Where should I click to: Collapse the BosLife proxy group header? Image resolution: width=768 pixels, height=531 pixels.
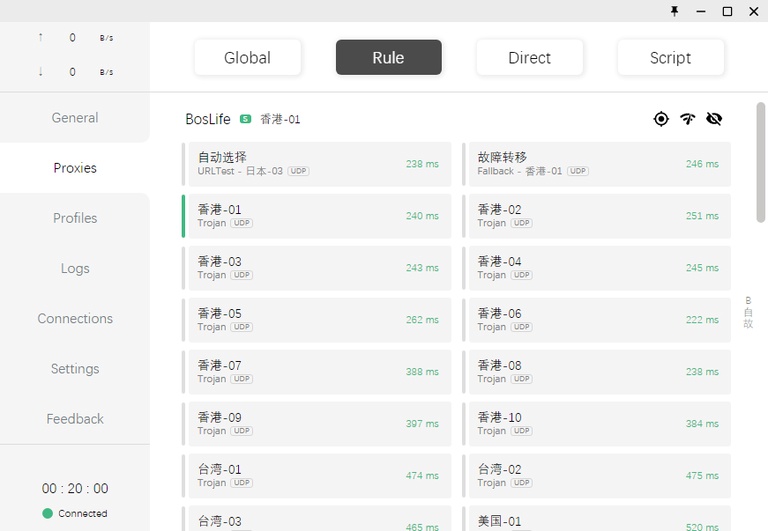coord(208,119)
